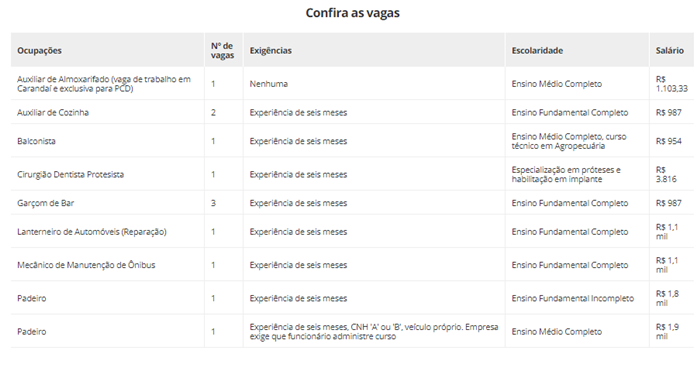Click the R$ 1.103,33 salary cell
Image resolution: width=700 pixels, height=367 pixels.
tap(671, 84)
